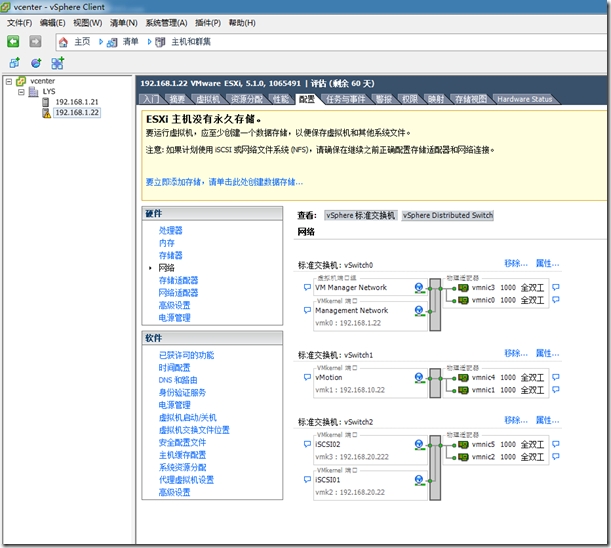This screenshot has width=611, height=548.
Task: Click 移除 for vSwitch1
Action: pyautogui.click(x=516, y=354)
